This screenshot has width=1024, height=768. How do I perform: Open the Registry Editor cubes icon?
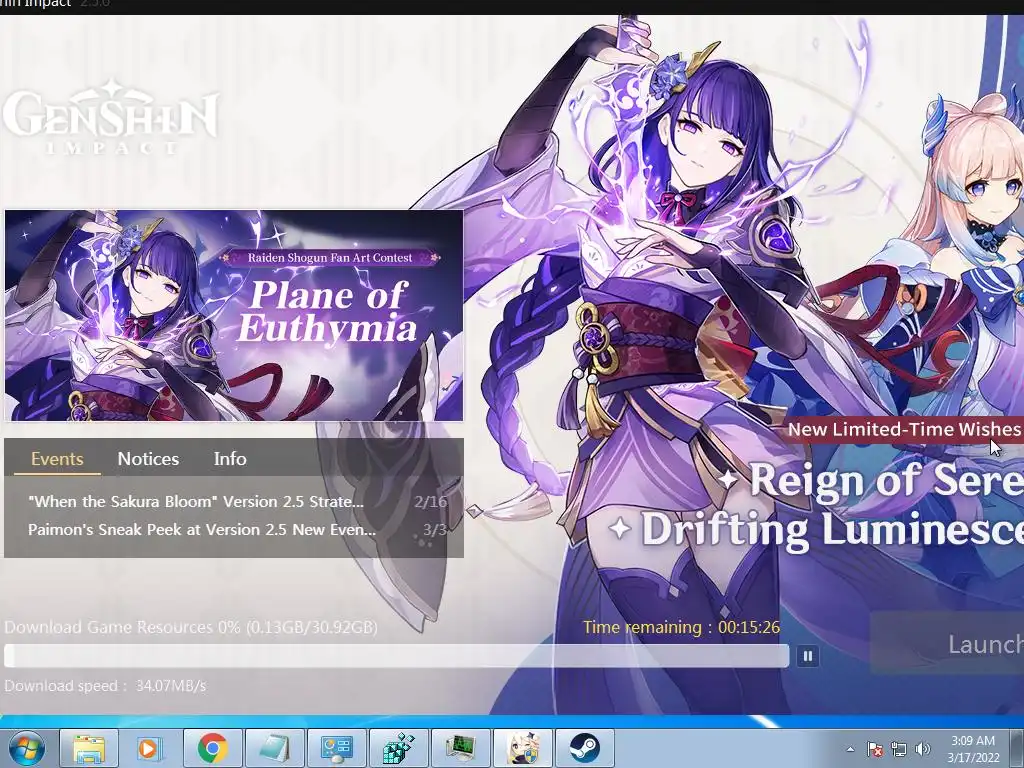(x=398, y=748)
